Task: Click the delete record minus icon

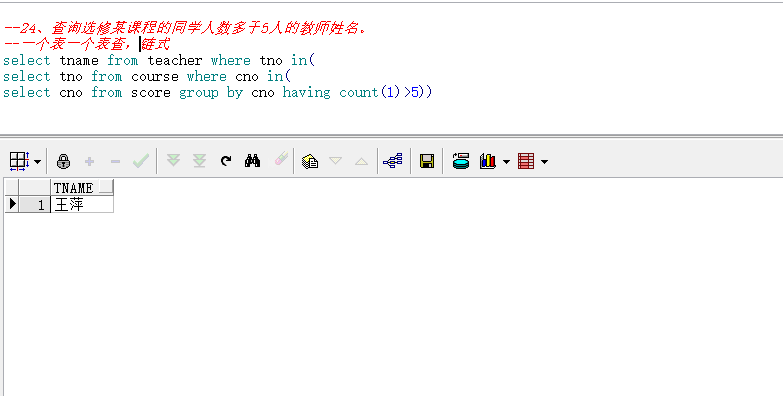Action: (115, 161)
